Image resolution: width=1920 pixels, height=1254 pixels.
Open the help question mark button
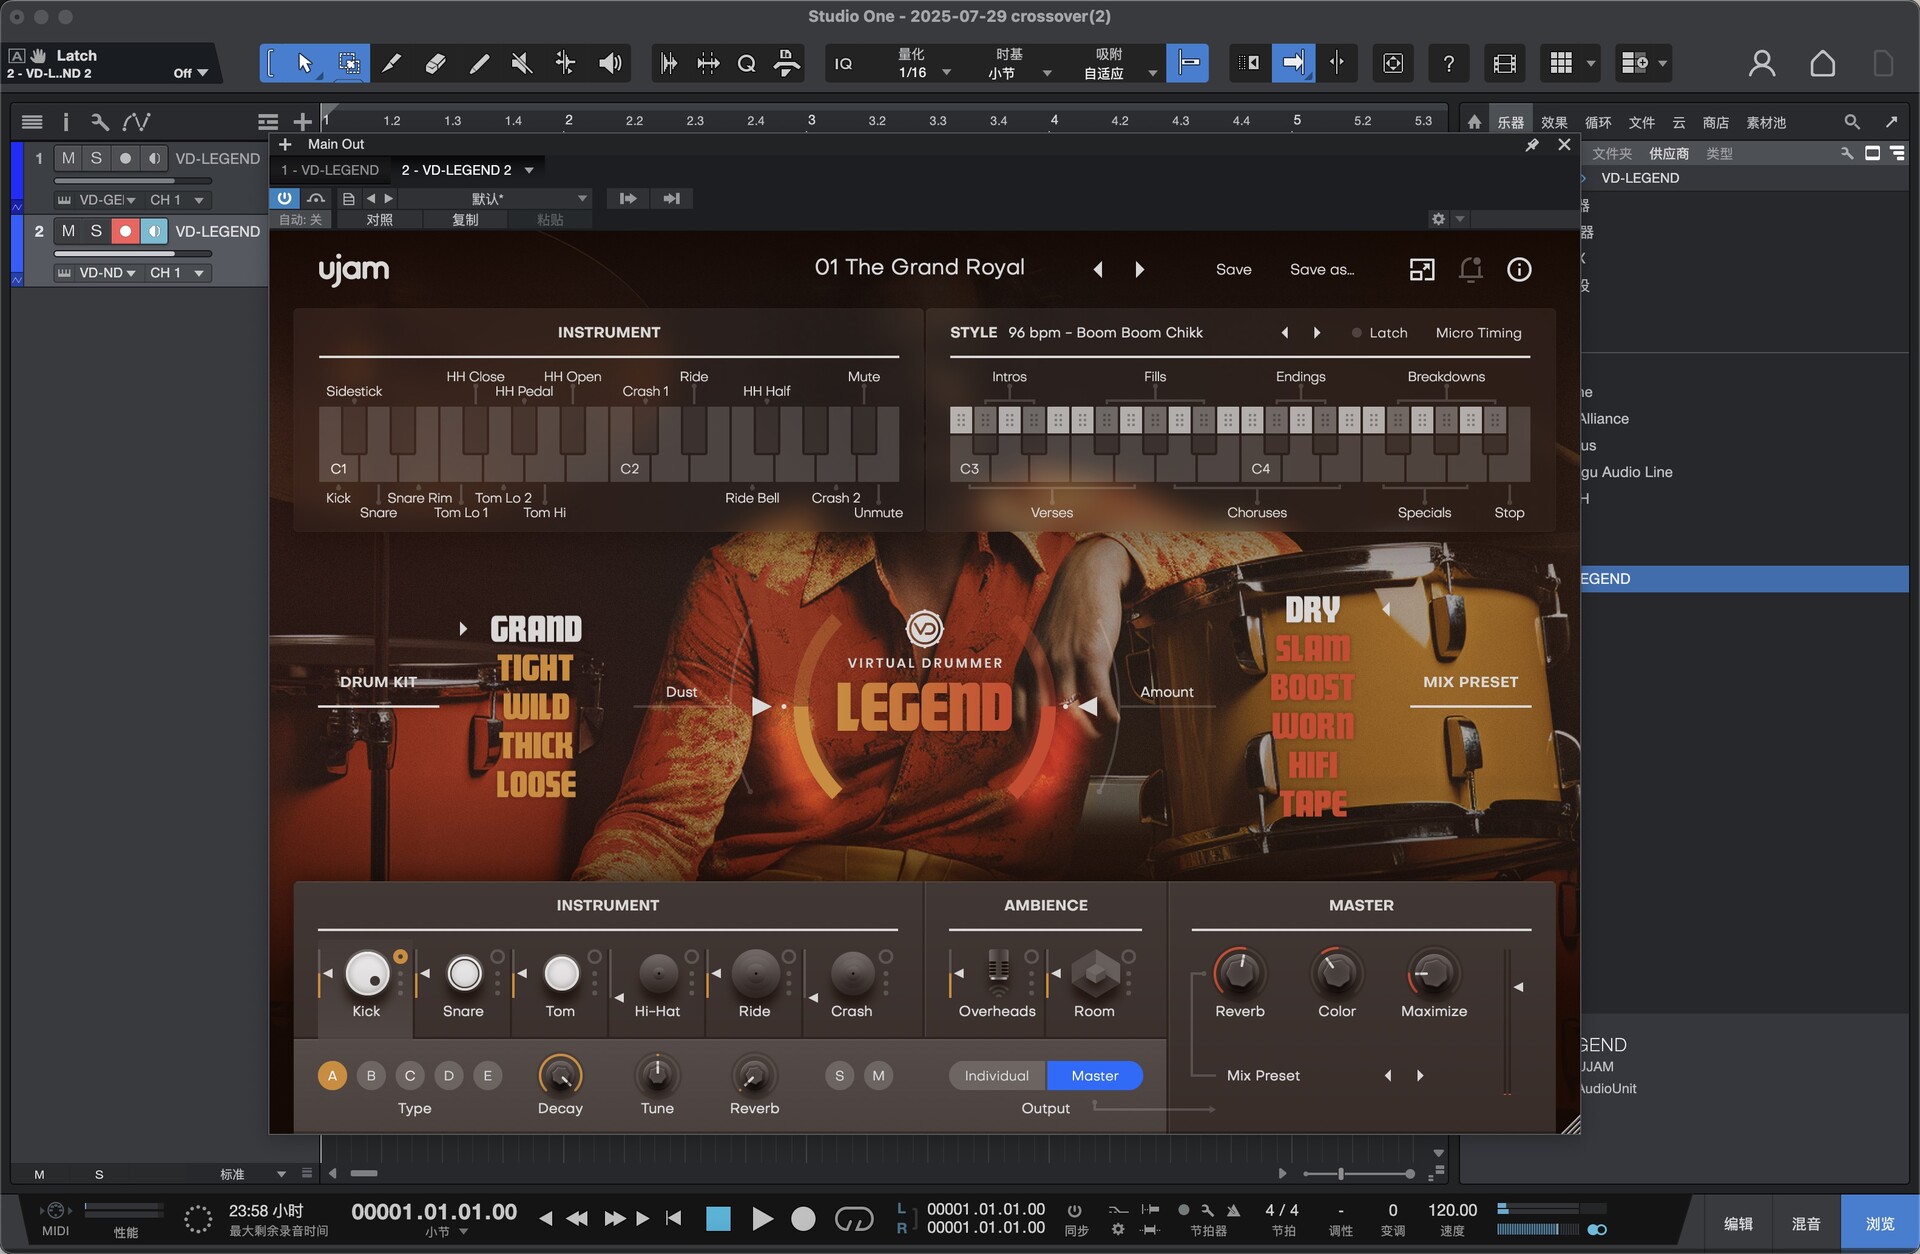(1448, 64)
